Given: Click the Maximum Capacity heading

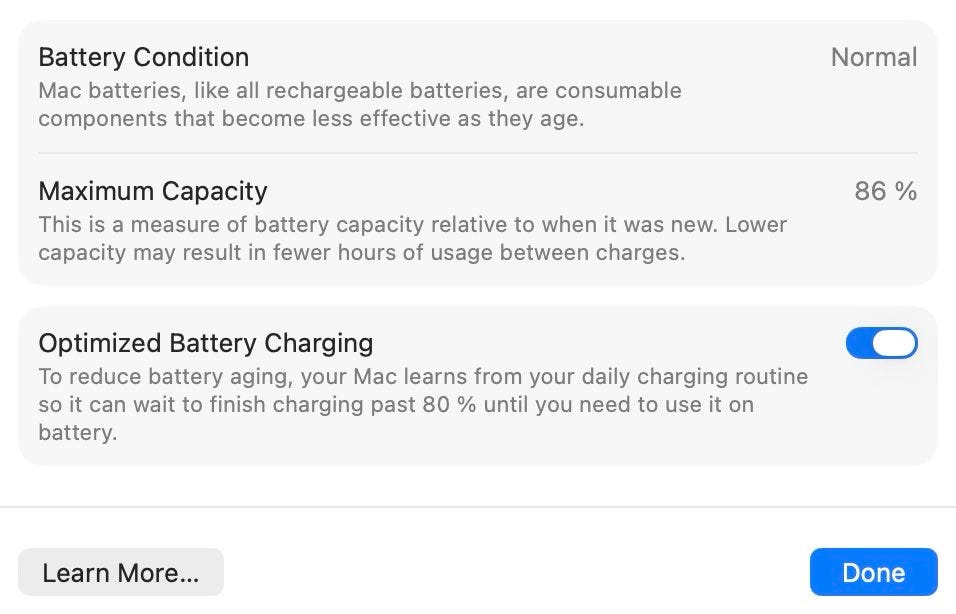Looking at the screenshot, I should click(x=153, y=191).
